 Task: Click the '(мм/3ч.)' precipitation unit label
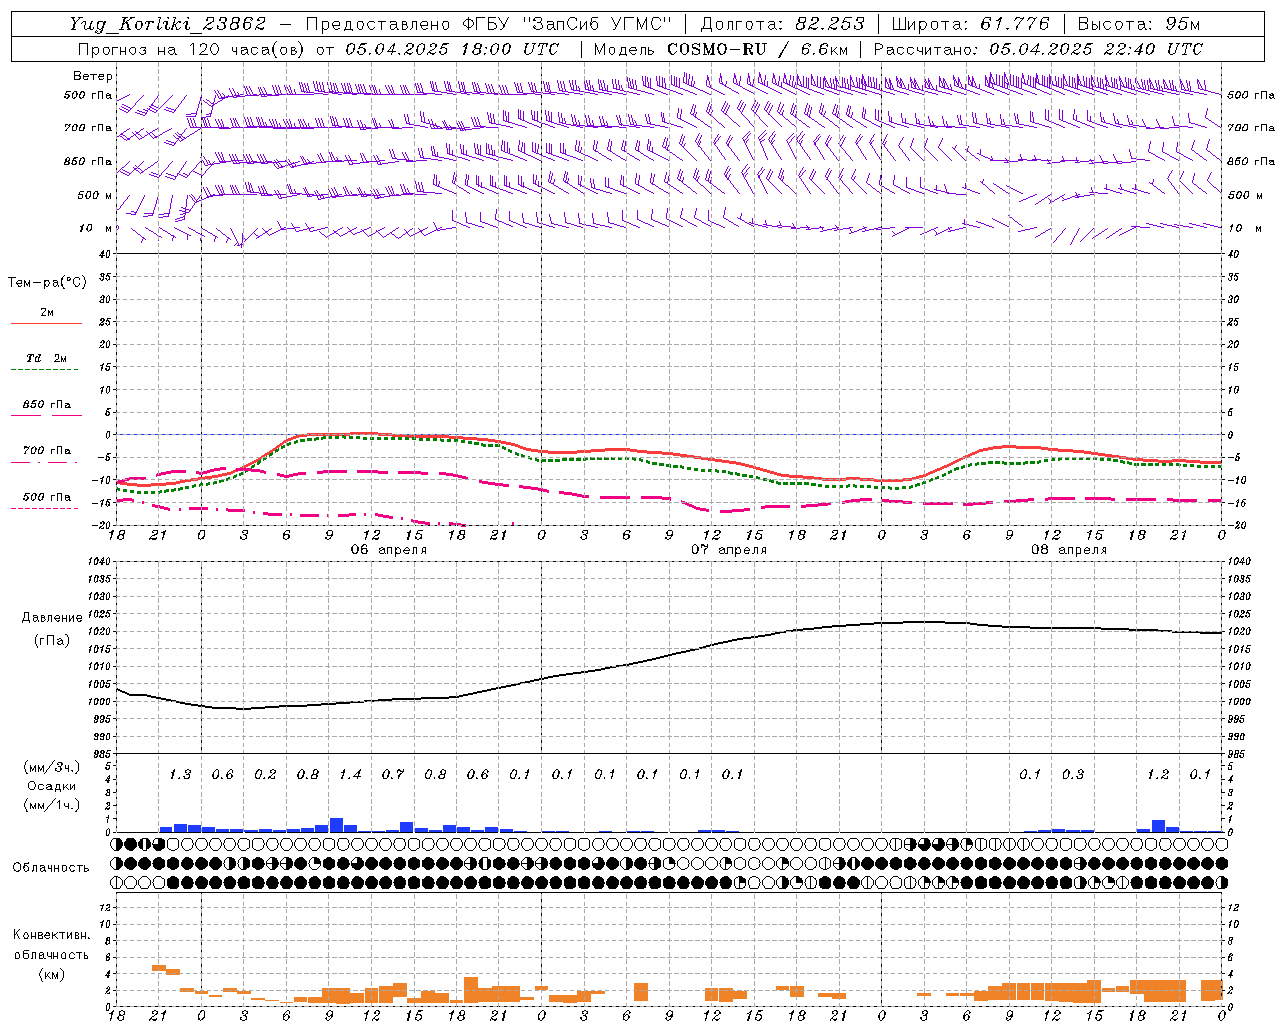[52, 767]
